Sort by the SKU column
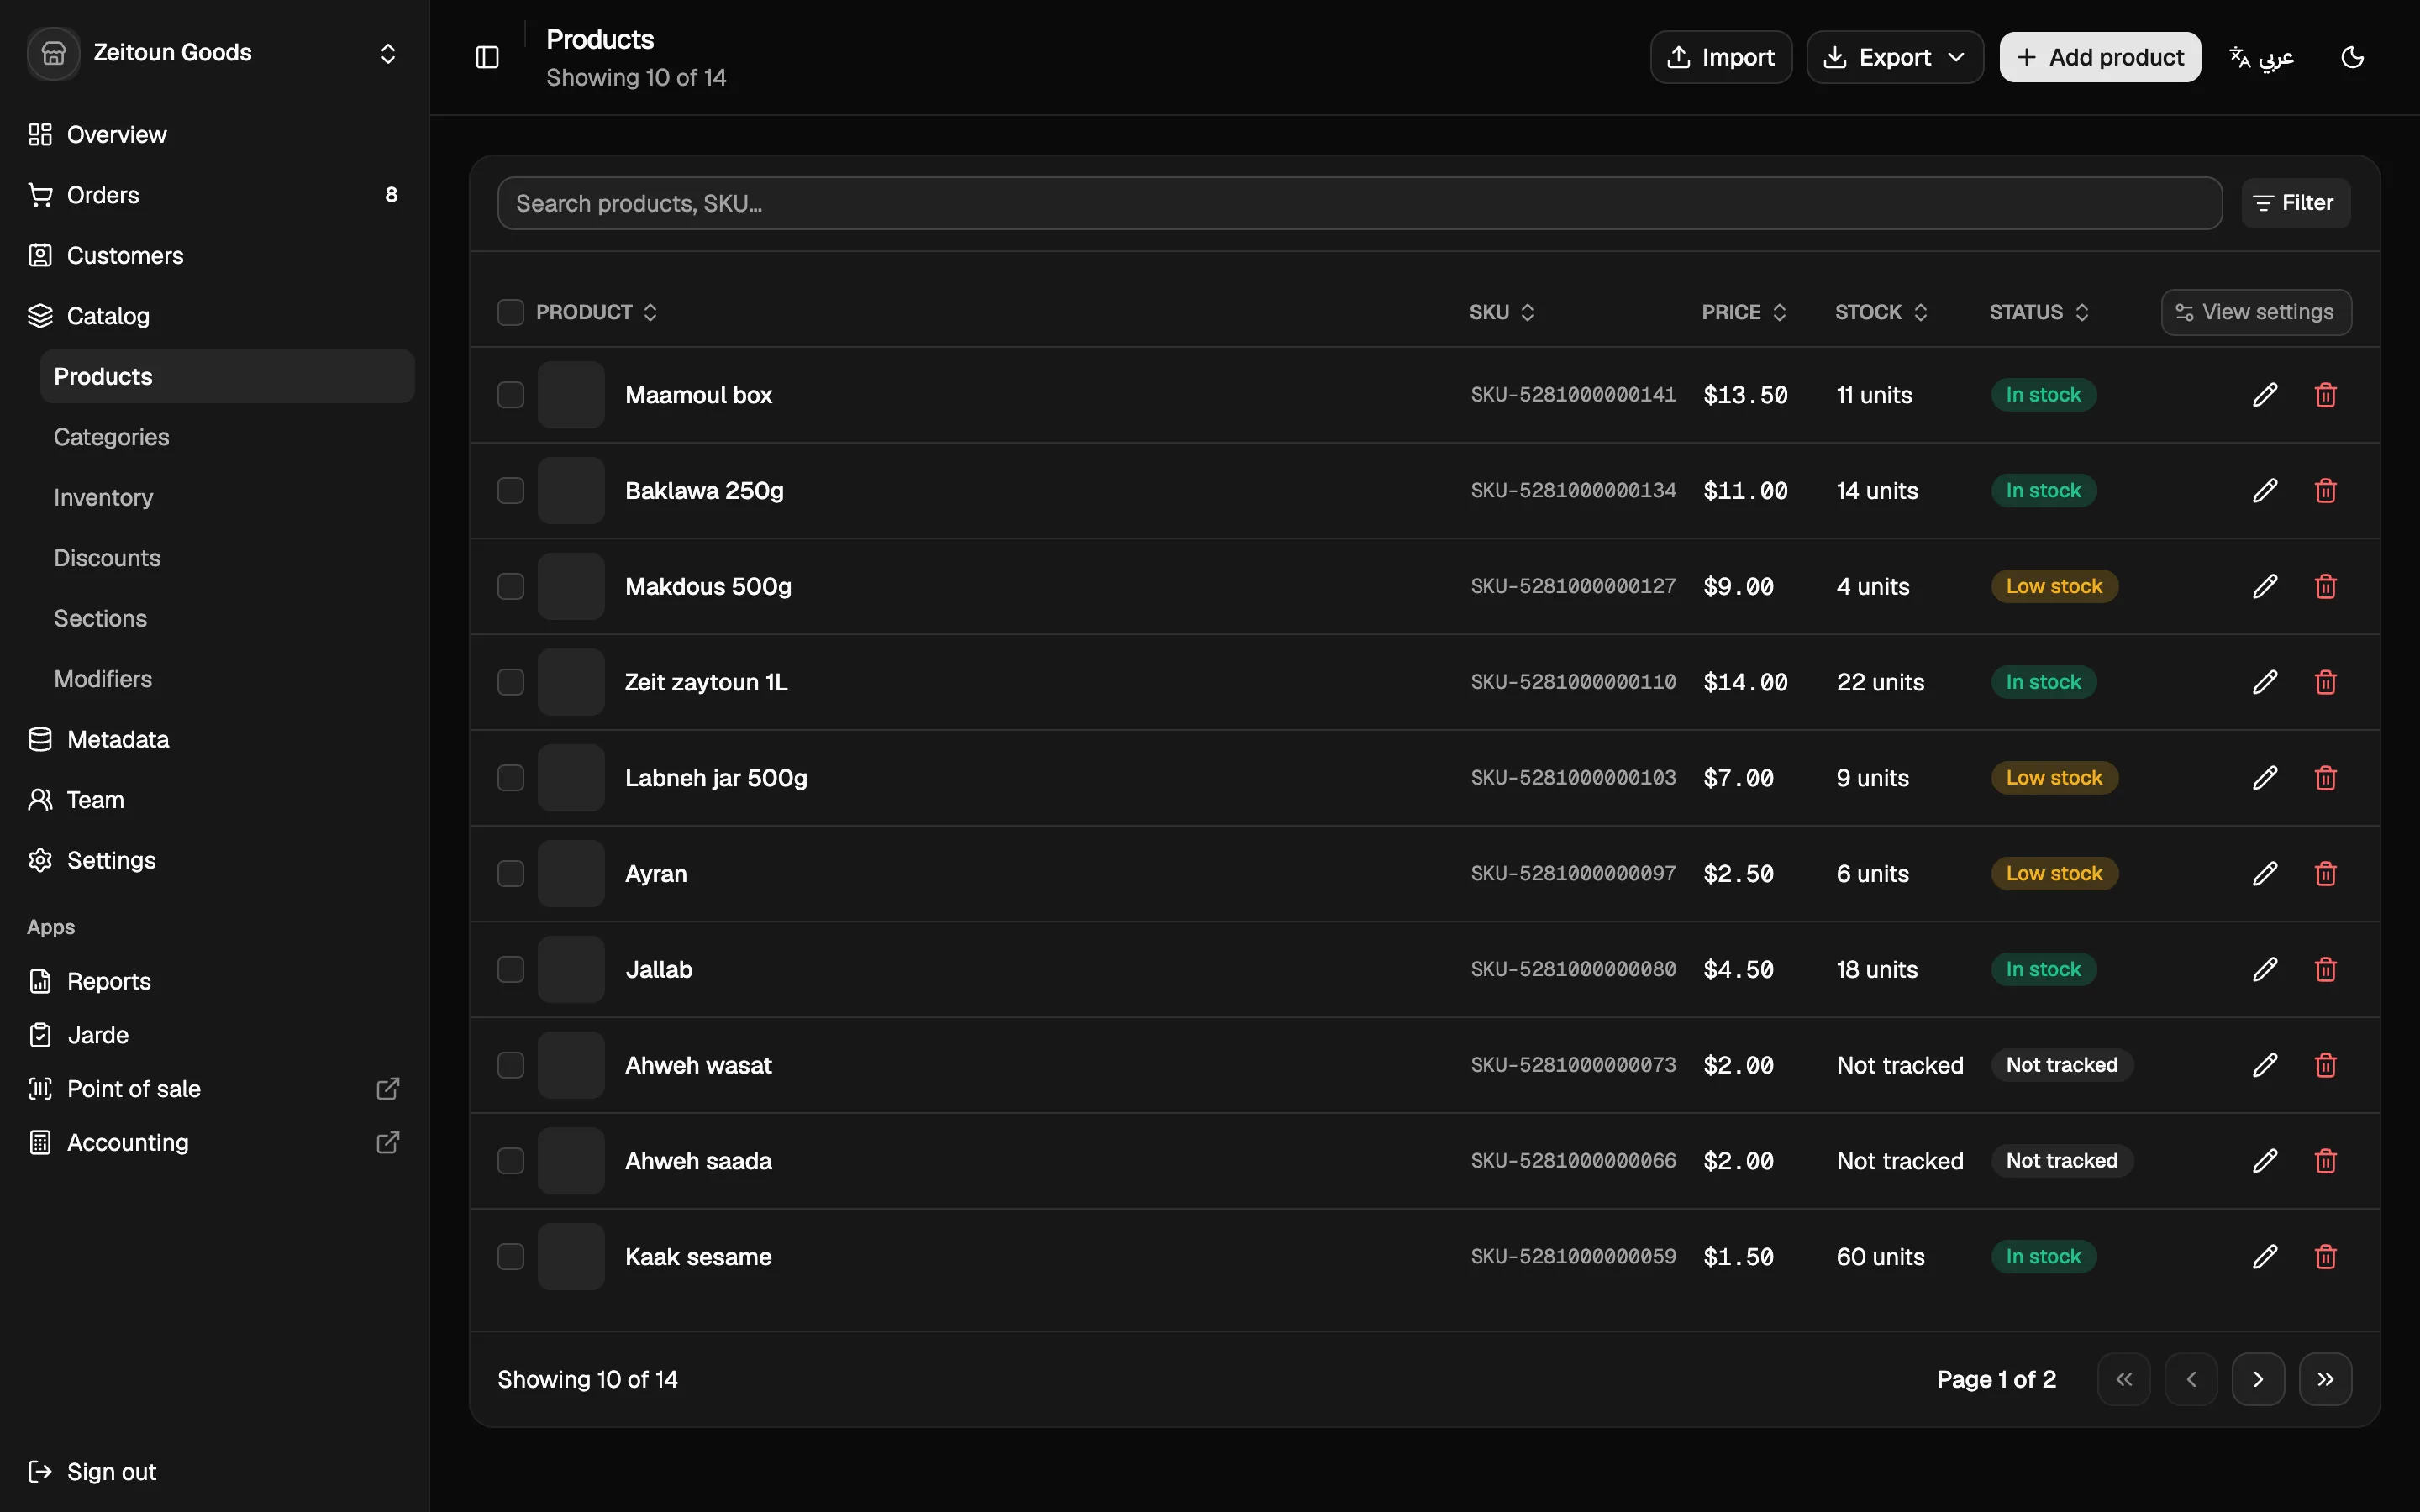This screenshot has width=2420, height=1512. tap(1501, 312)
